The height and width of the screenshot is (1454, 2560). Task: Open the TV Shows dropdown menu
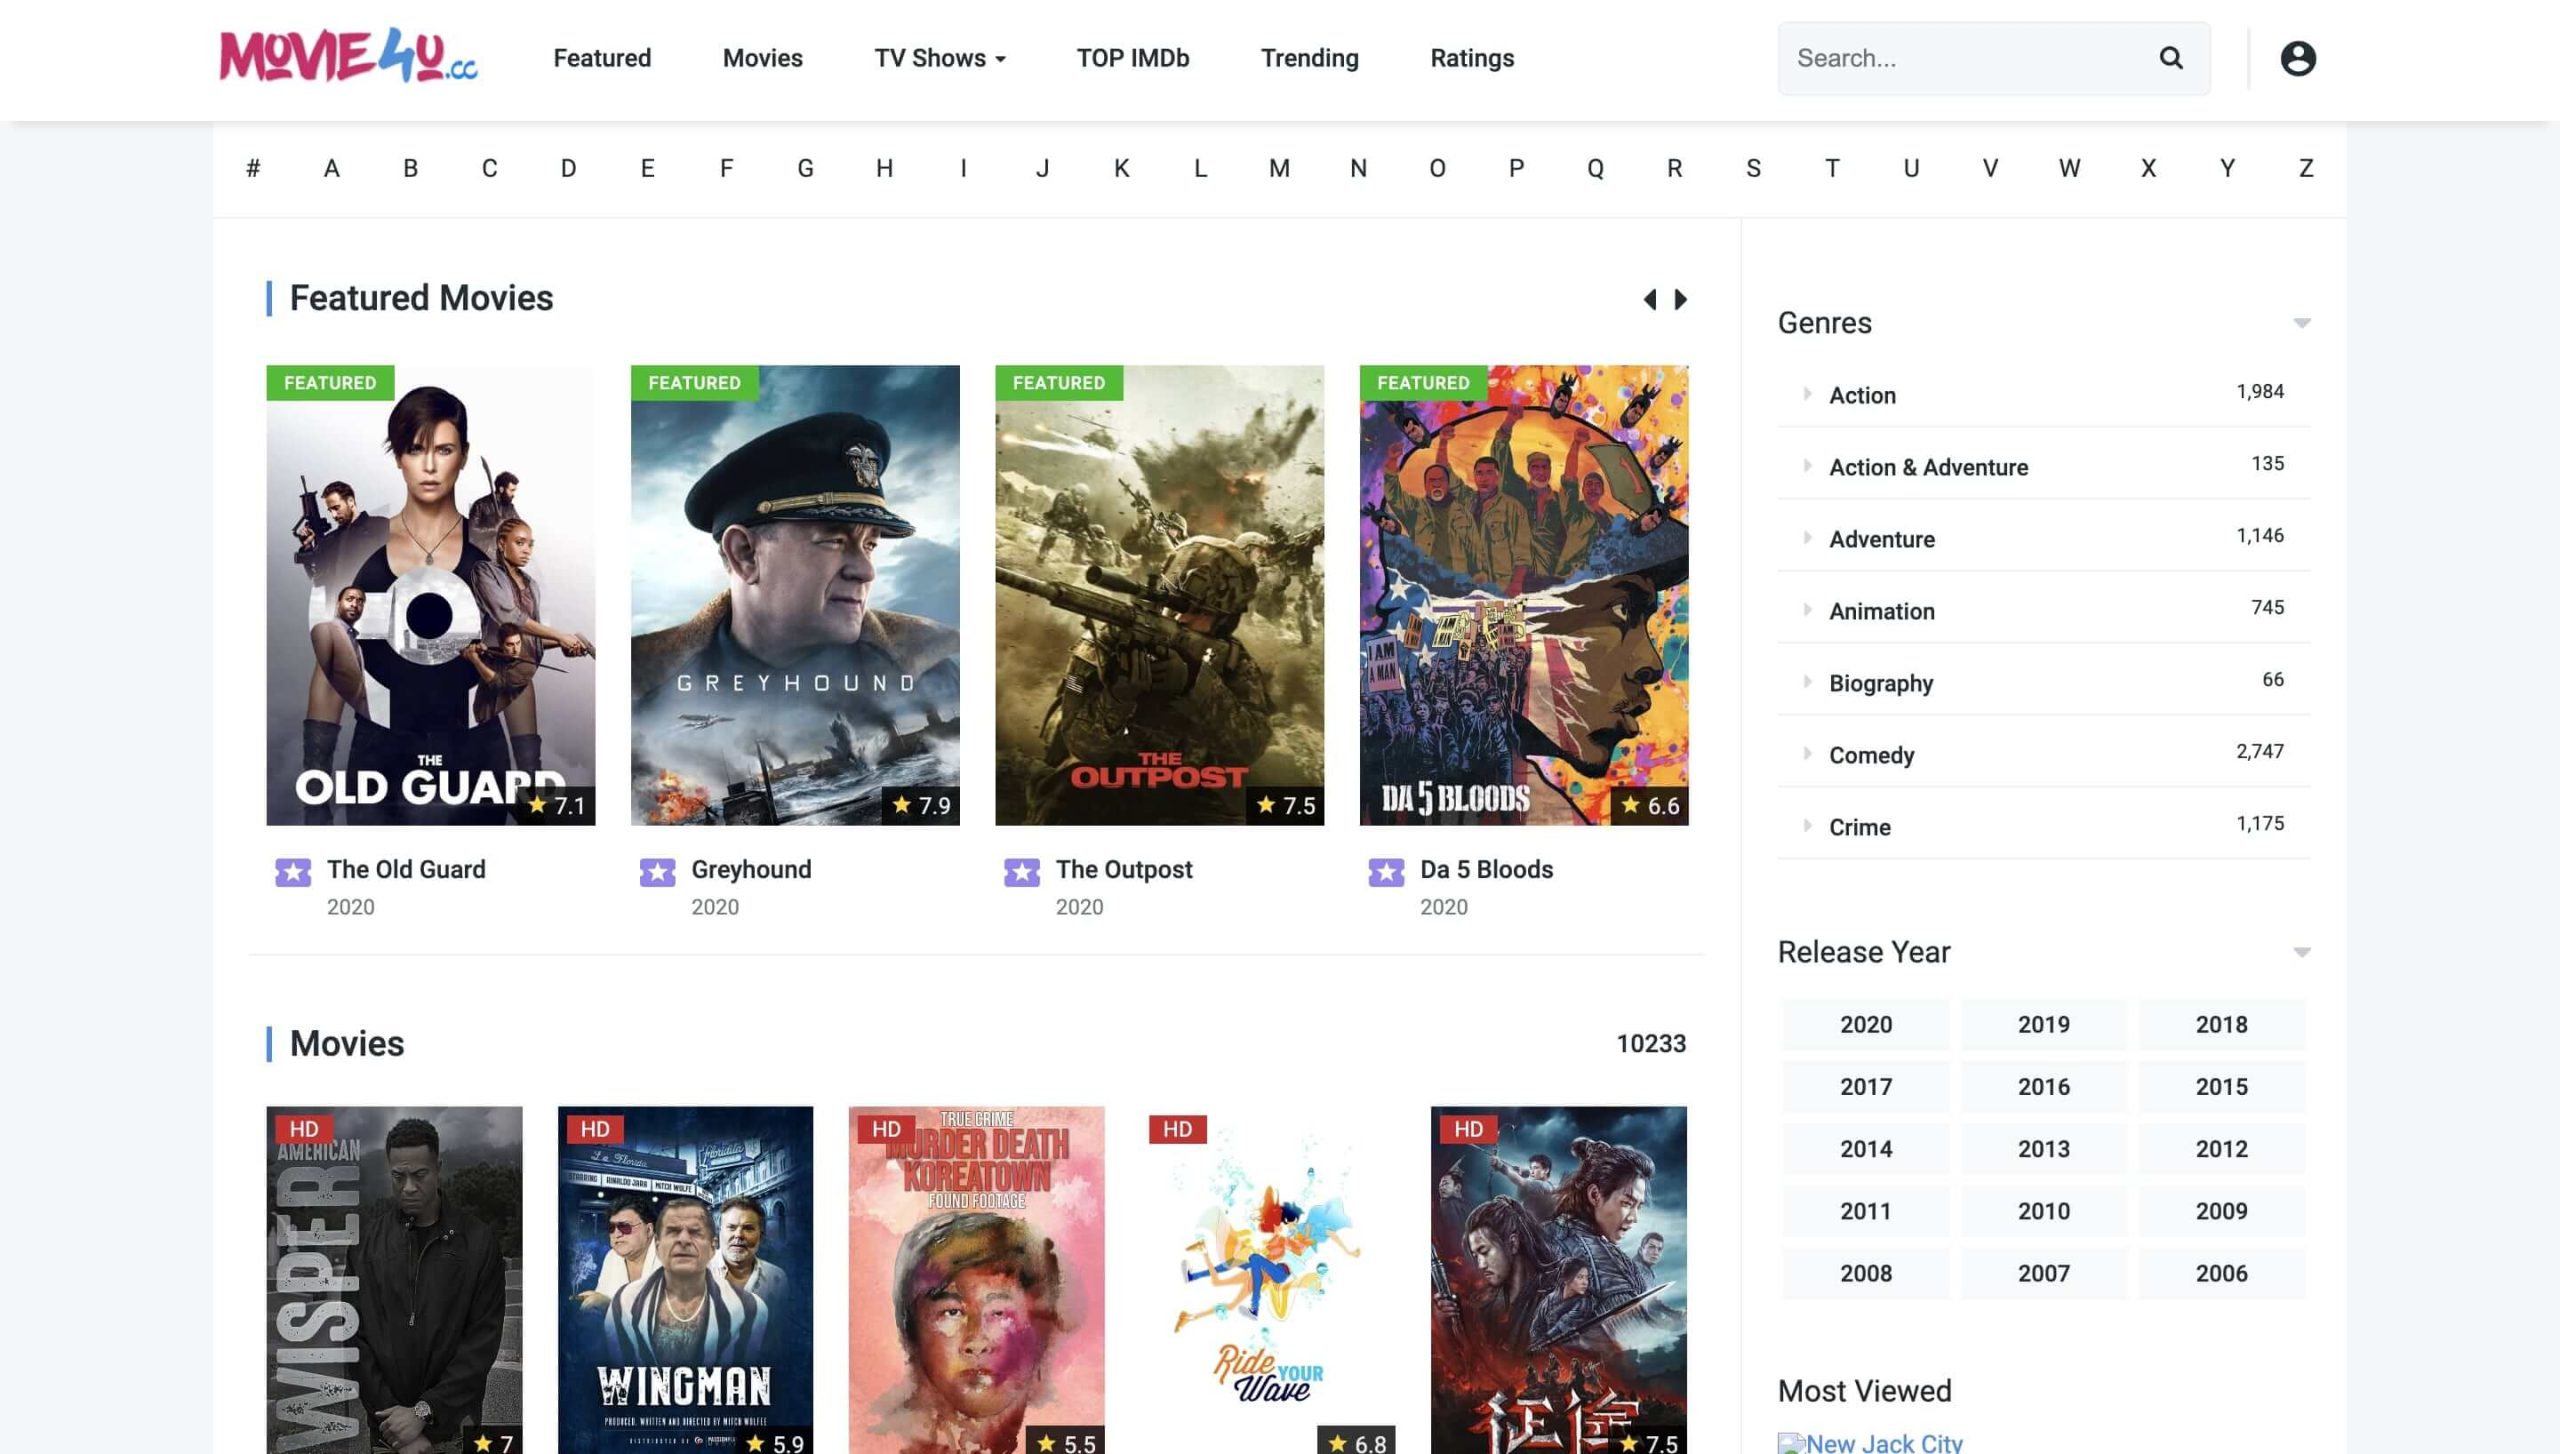(x=939, y=58)
